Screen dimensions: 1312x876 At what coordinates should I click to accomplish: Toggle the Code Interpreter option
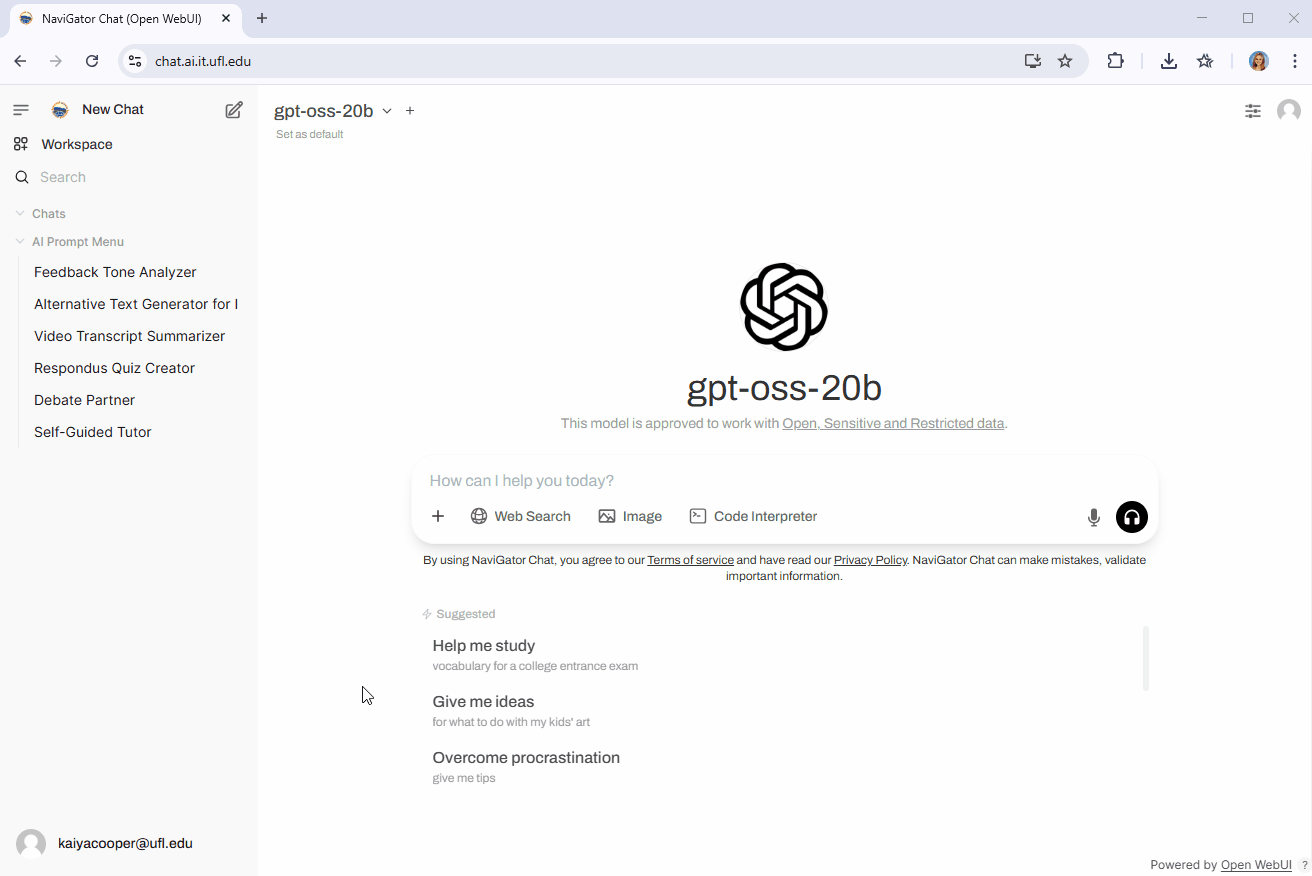(753, 516)
